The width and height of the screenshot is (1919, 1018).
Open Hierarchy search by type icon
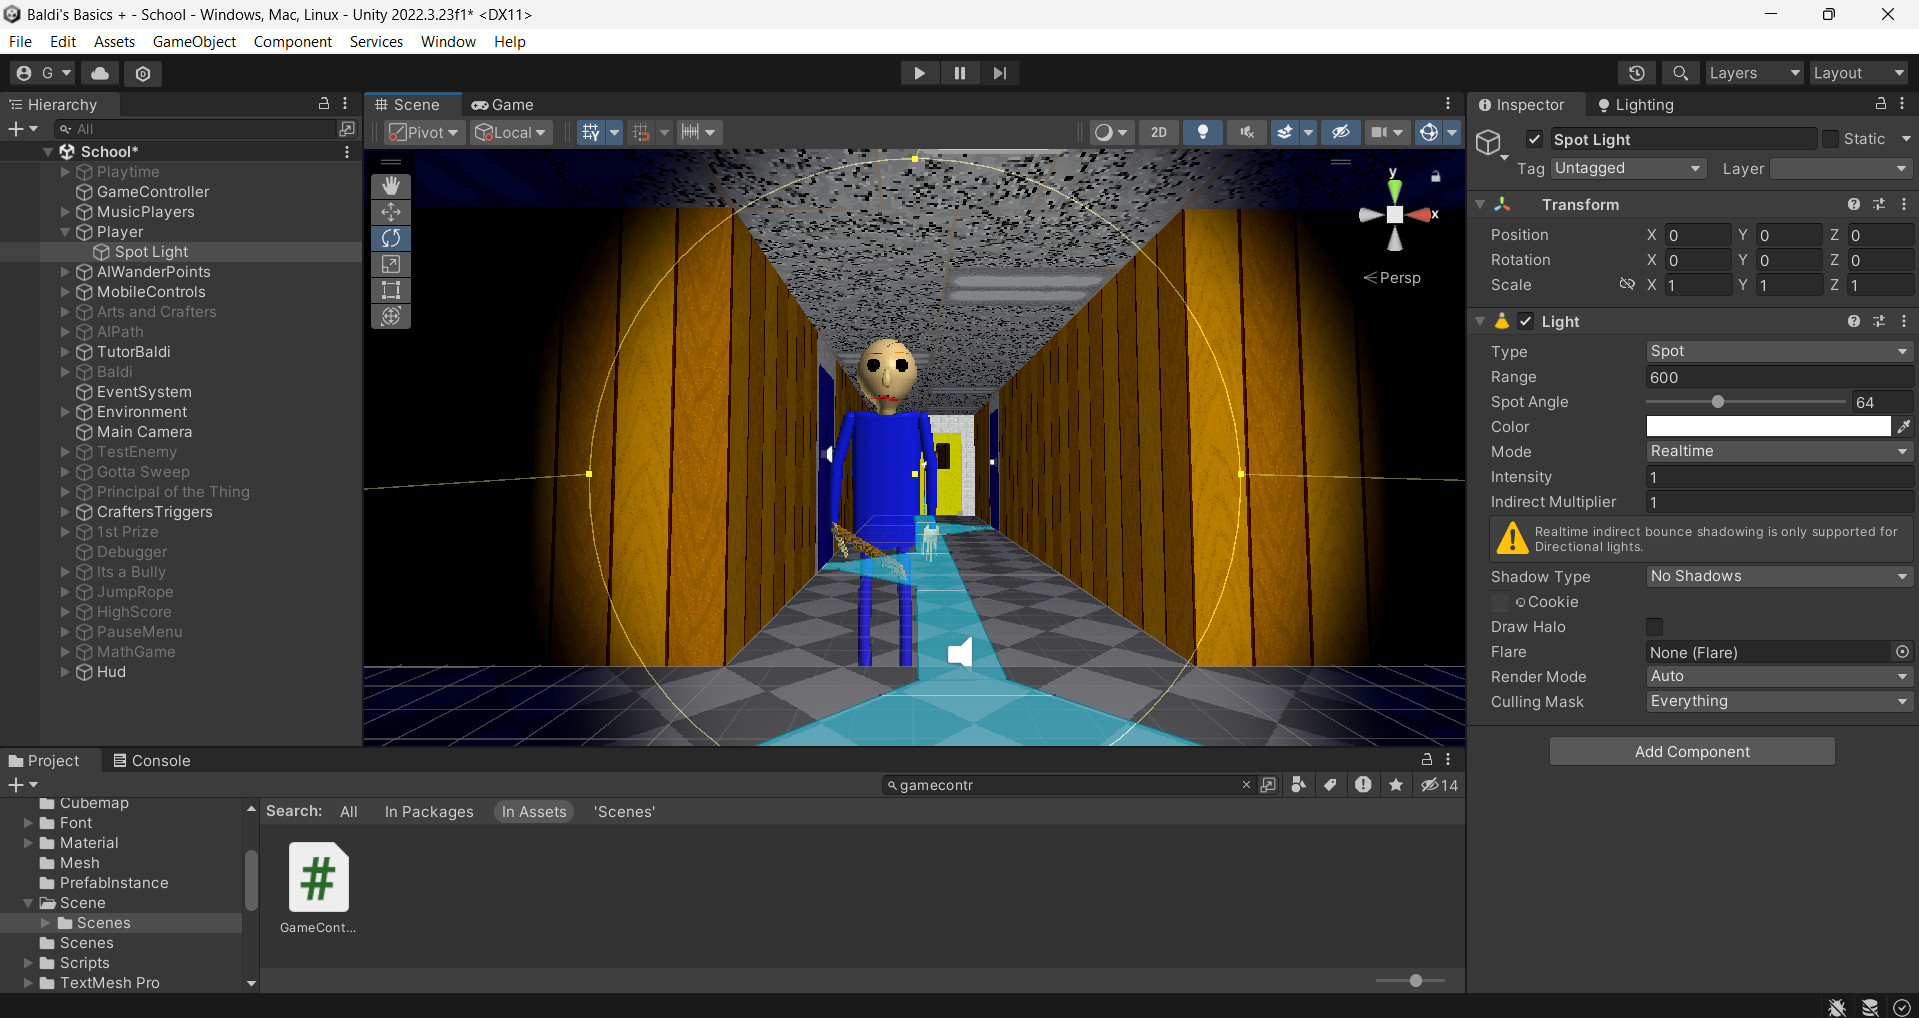coord(346,129)
